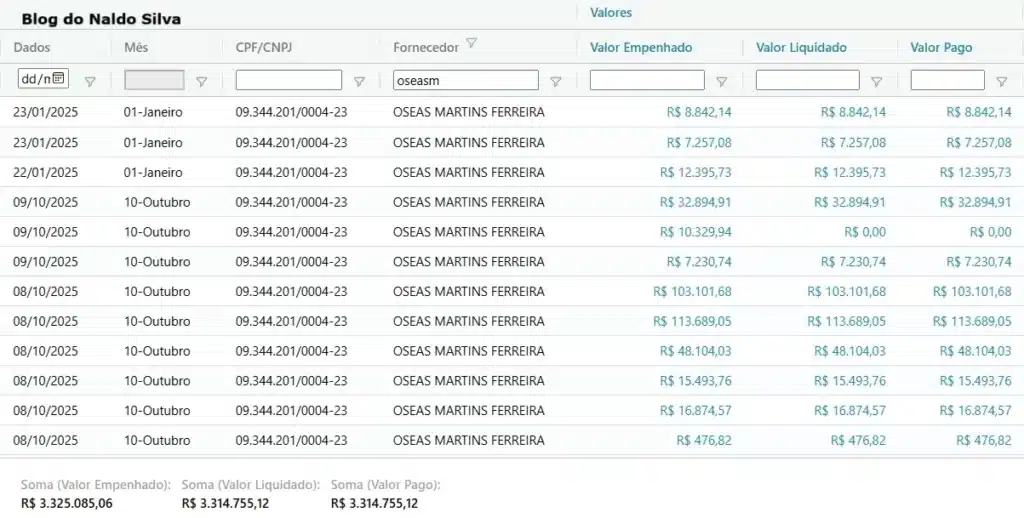Open the filter funnel for Valor Empenhado
The height and width of the screenshot is (518, 1024).
pyautogui.click(x=722, y=82)
